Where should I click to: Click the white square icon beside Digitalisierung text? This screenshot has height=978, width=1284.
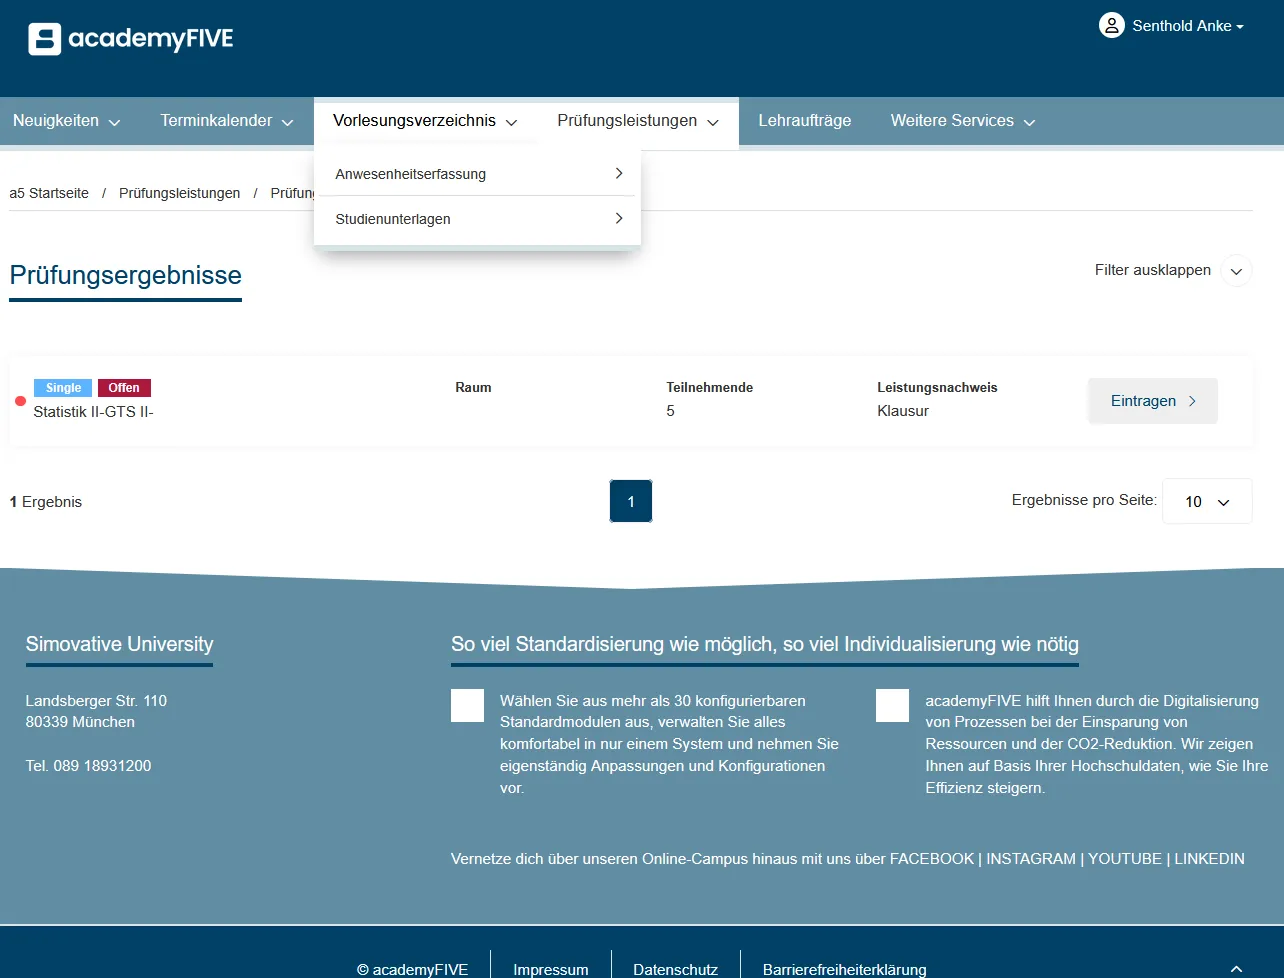(x=892, y=705)
